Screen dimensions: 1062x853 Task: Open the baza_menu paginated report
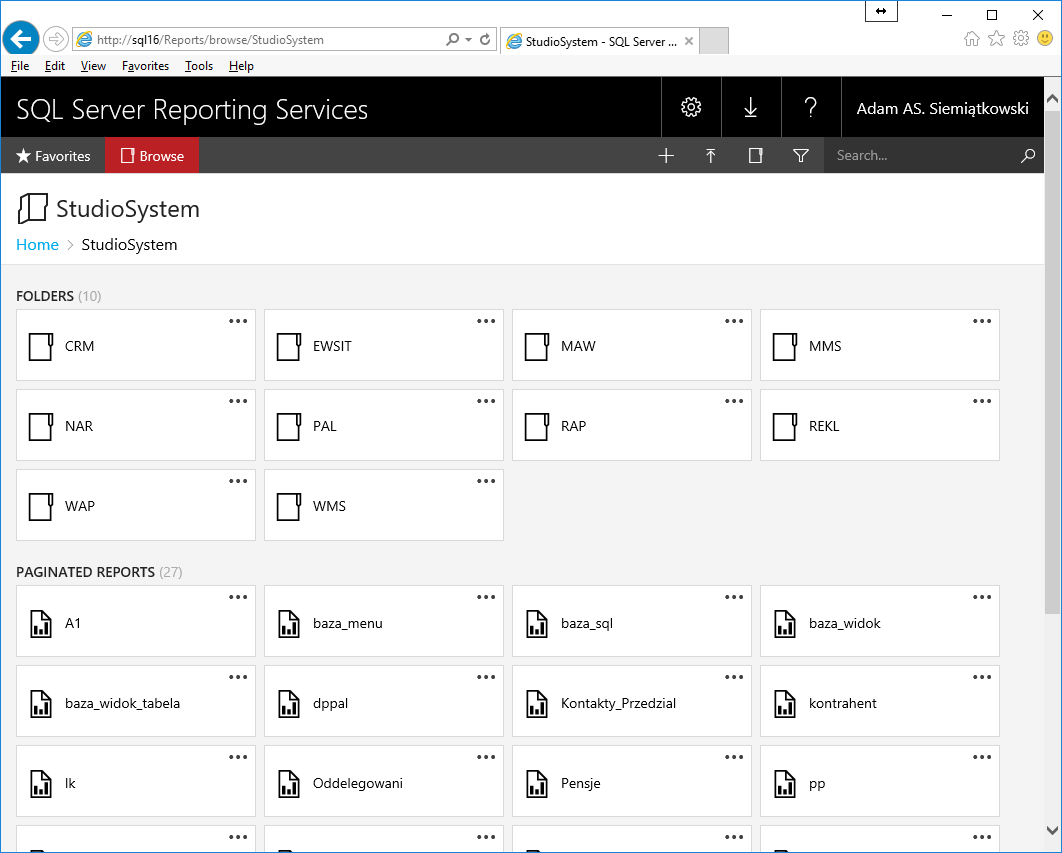pyautogui.click(x=383, y=622)
